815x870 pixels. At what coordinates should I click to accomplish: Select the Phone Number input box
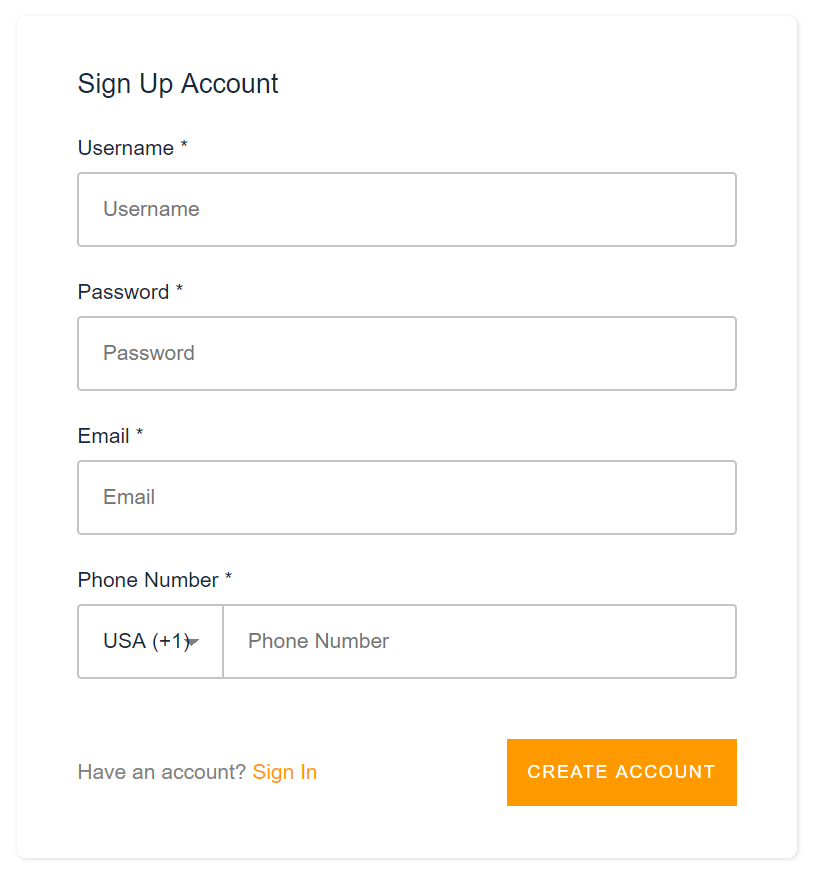[479, 641]
